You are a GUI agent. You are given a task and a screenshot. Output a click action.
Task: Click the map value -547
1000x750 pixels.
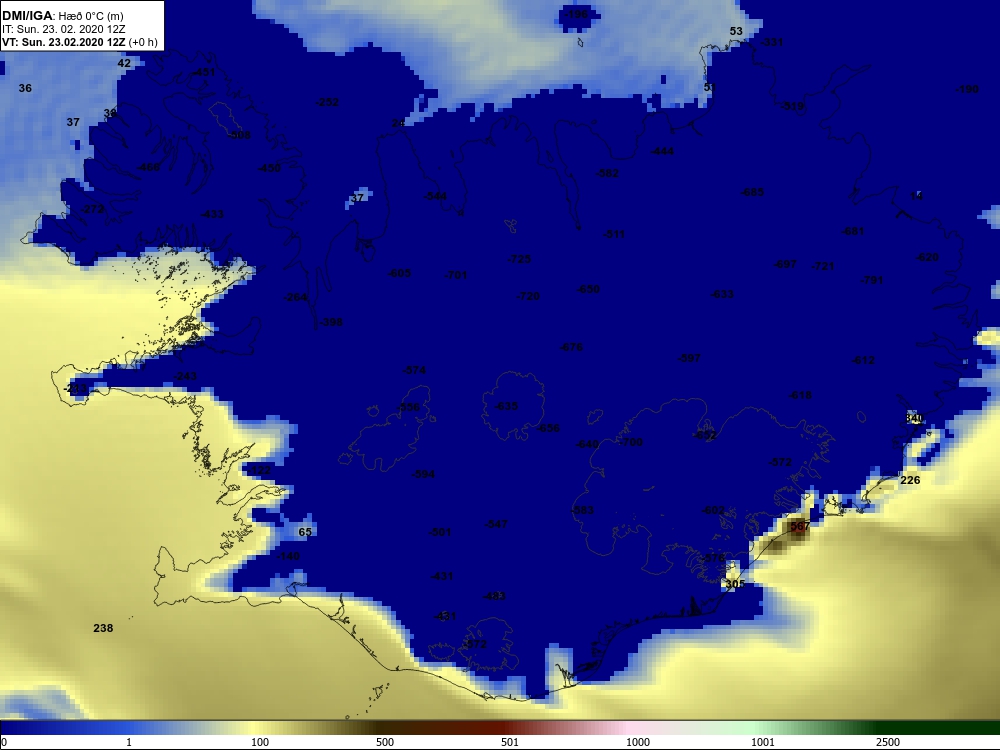[x=496, y=524]
